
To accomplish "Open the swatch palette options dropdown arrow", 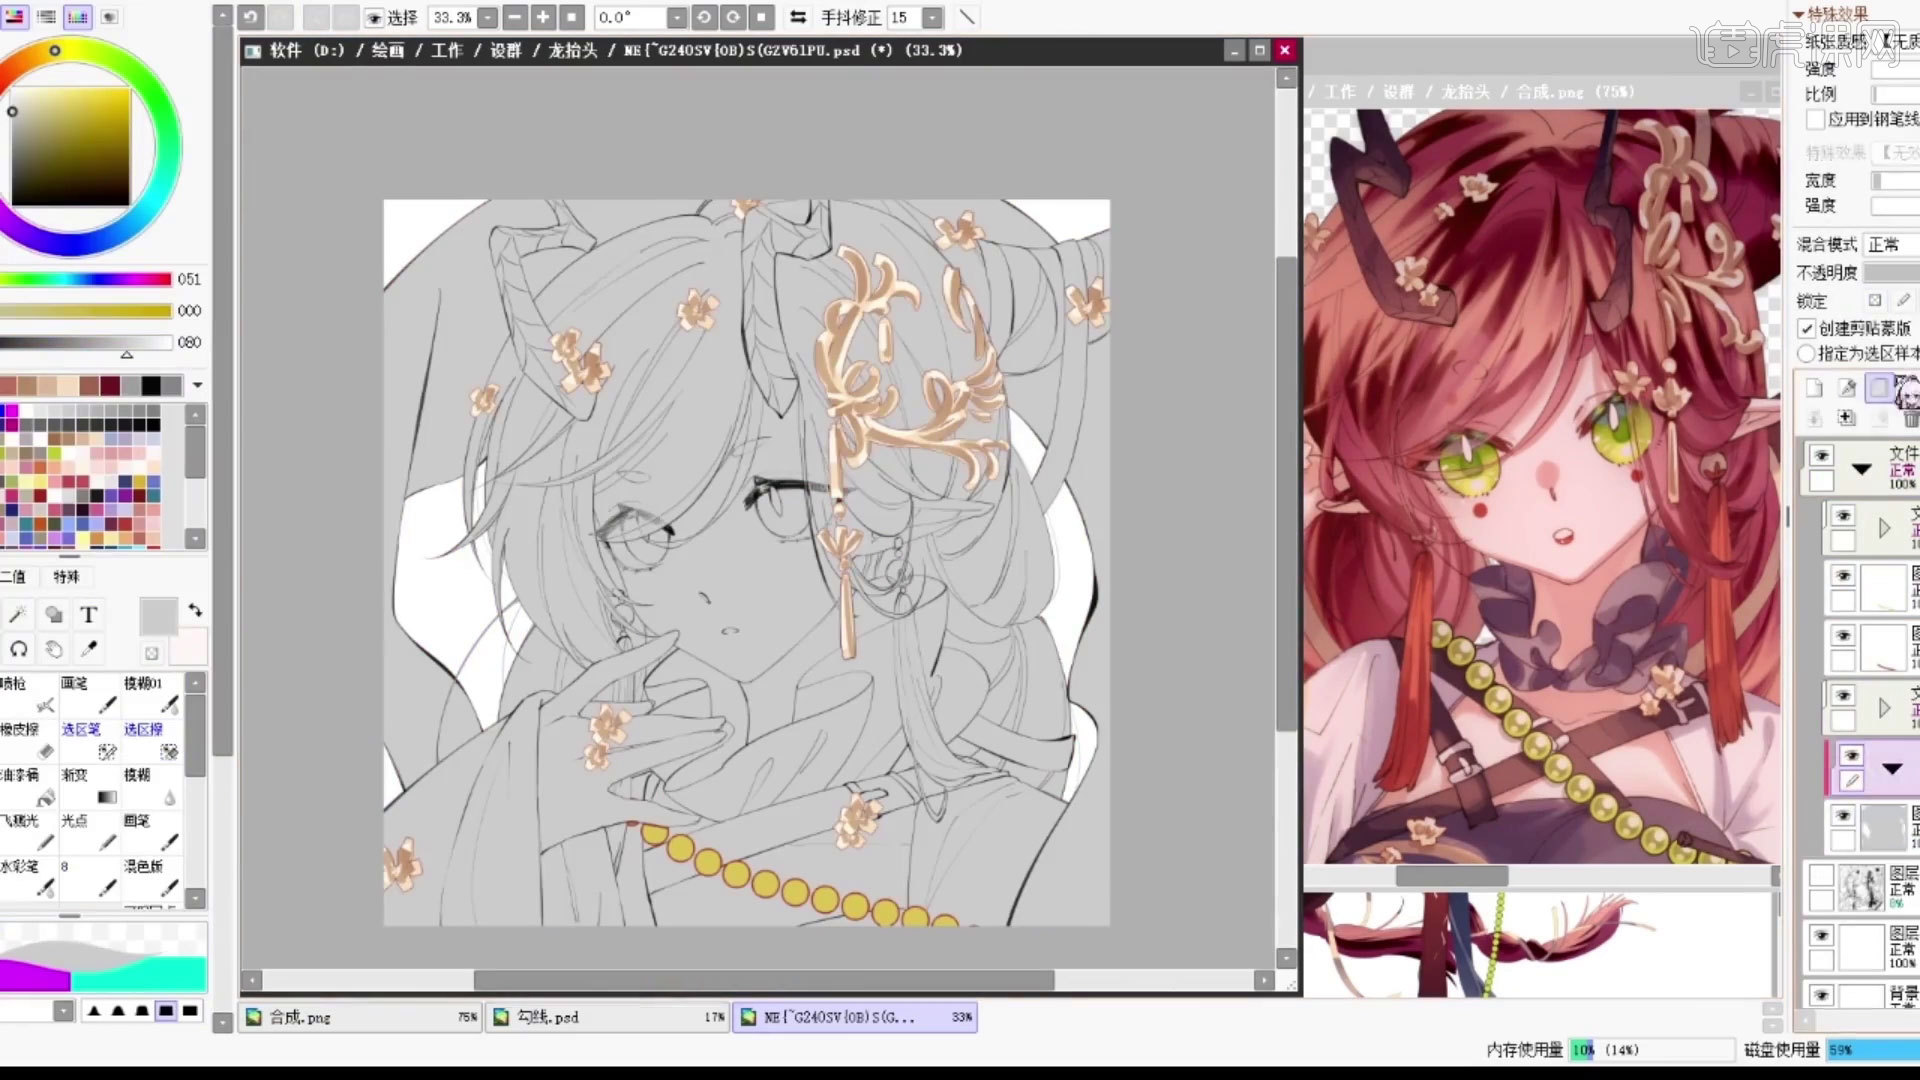I will click(197, 385).
